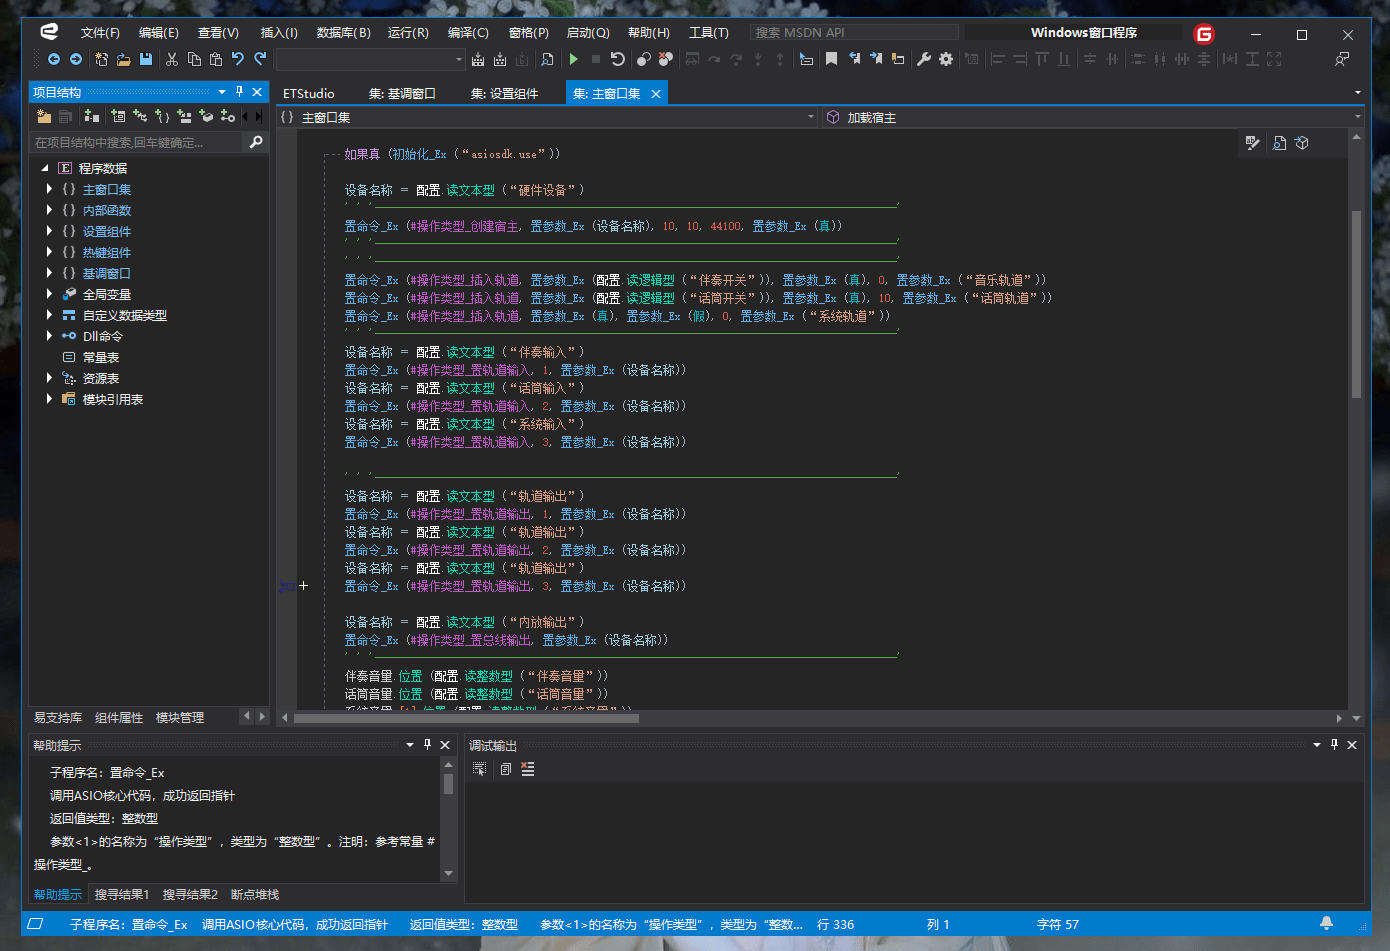Image resolution: width=1390 pixels, height=951 pixels.
Task: Open the 加载宿主 subroutine dropdown
Action: coord(1357,117)
